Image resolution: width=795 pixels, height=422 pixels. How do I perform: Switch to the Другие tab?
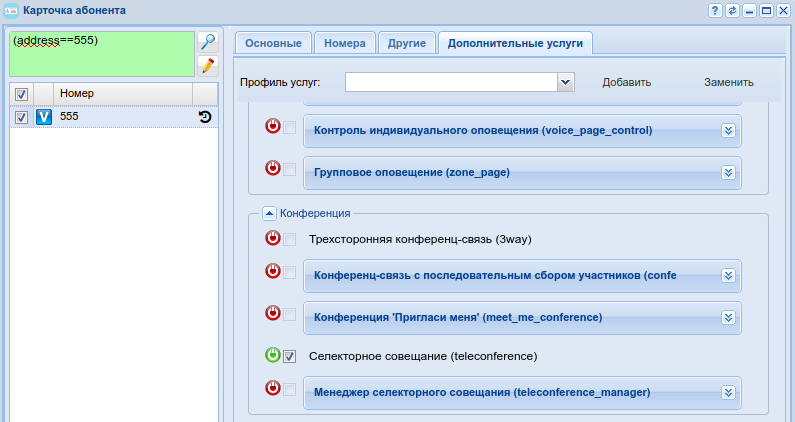[x=407, y=43]
